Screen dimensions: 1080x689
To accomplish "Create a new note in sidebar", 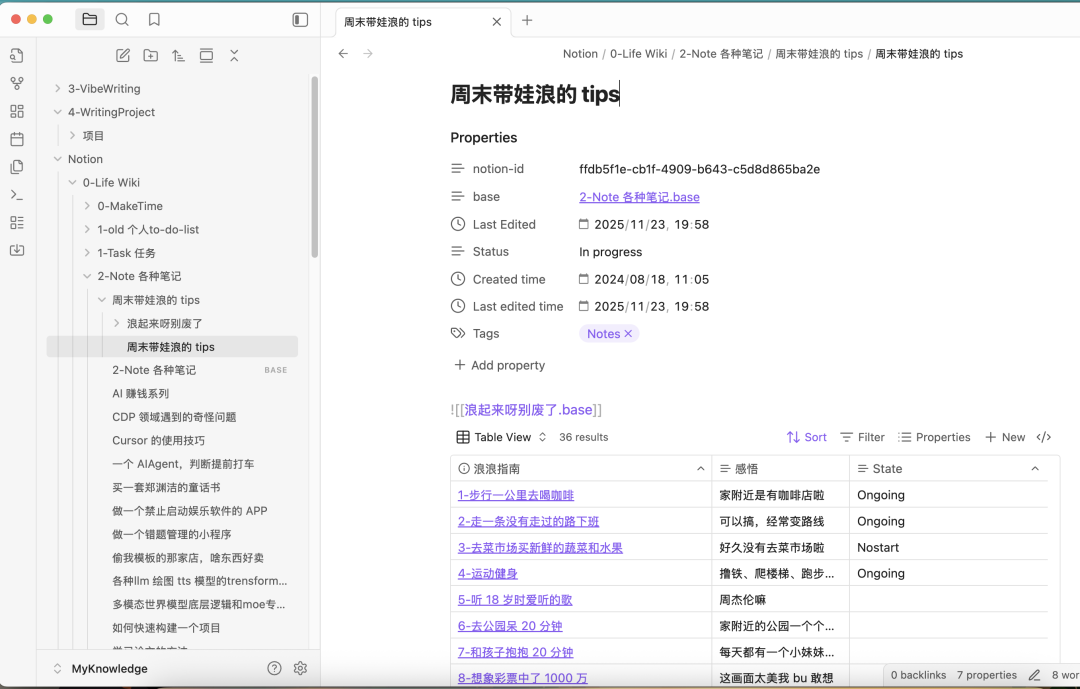I will point(123,56).
